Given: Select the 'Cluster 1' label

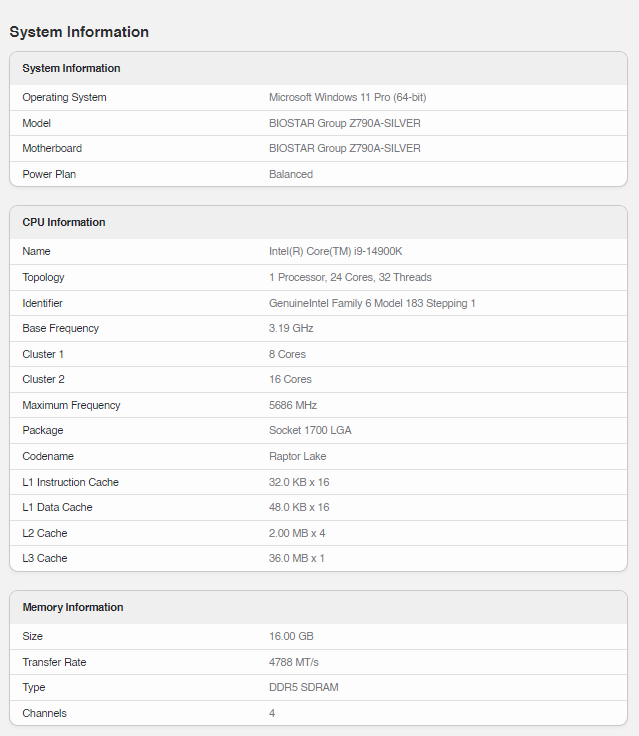Looking at the screenshot, I should coord(43,354).
